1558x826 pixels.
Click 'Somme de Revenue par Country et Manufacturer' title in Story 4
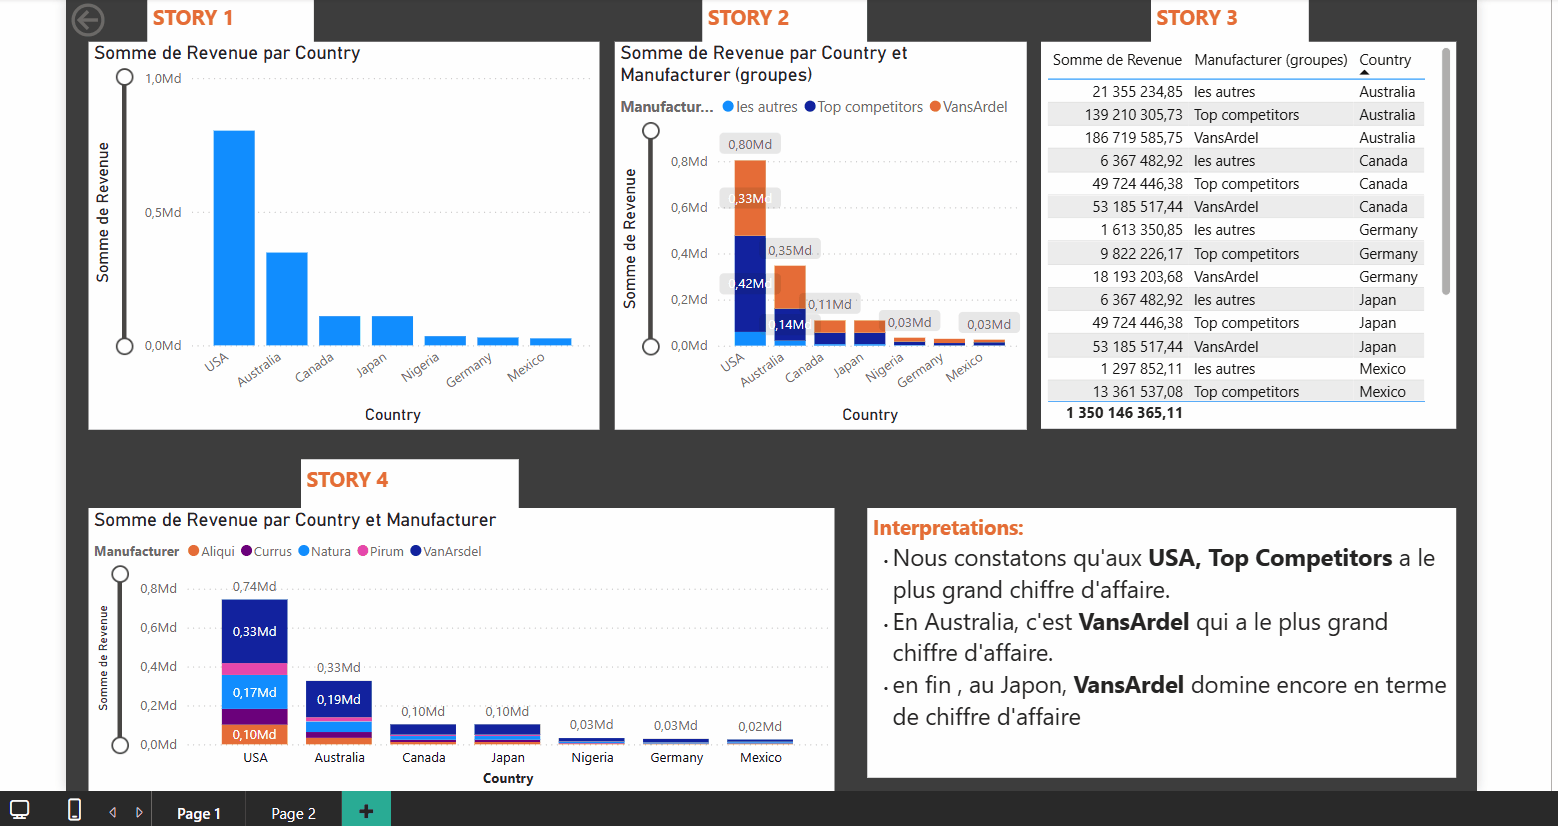click(x=295, y=520)
